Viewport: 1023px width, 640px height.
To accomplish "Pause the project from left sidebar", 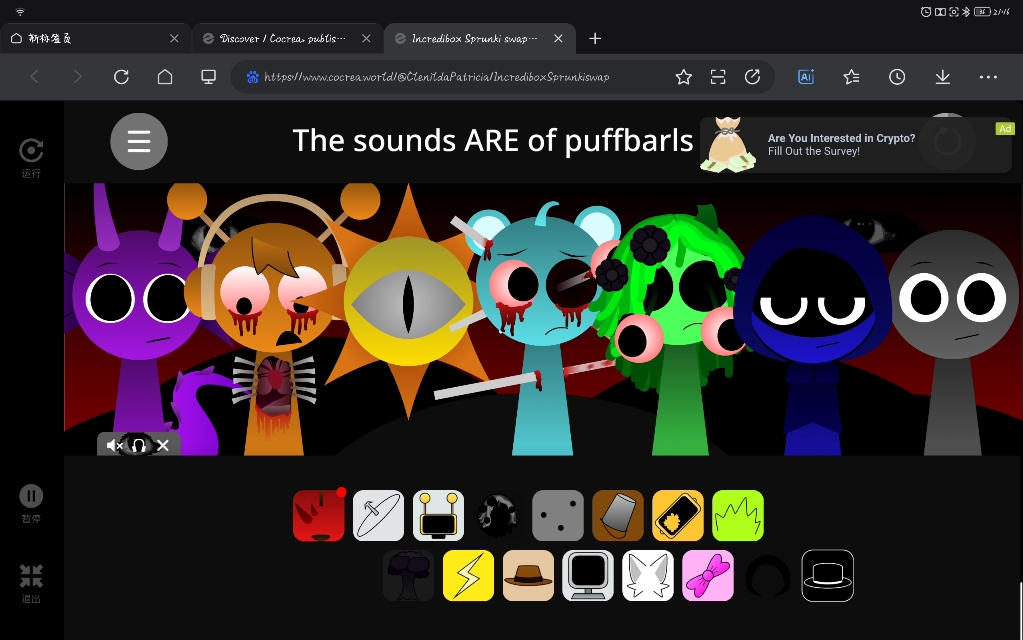I will [x=31, y=504].
